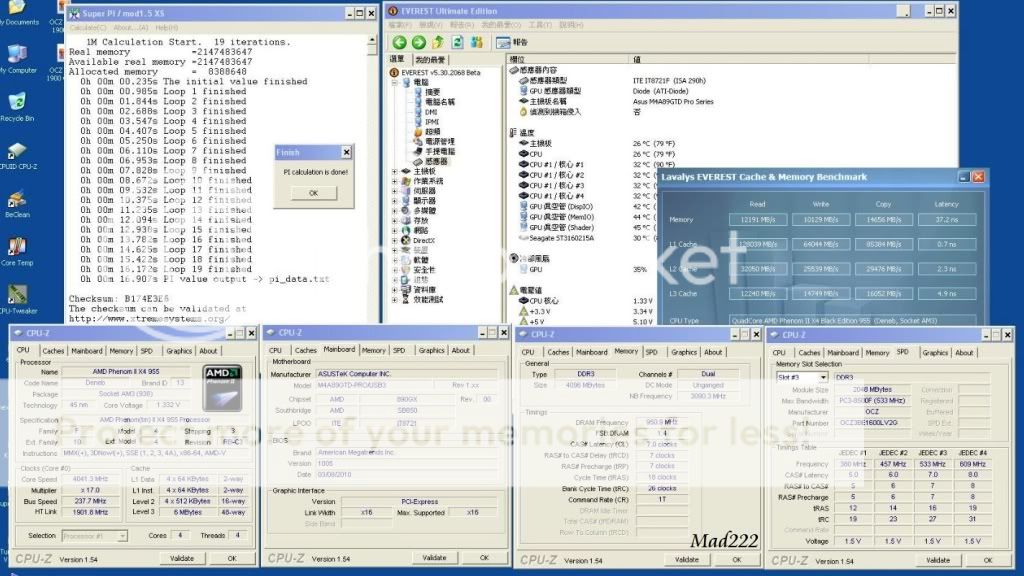Select the 電源管理 power management icon in EVEREST tree

[x=419, y=141]
